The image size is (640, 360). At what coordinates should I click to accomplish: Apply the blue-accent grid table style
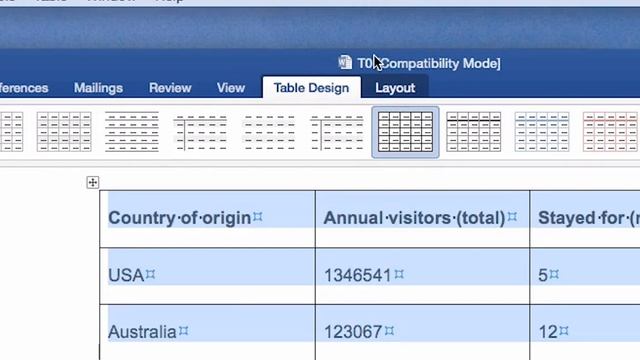(x=542, y=132)
